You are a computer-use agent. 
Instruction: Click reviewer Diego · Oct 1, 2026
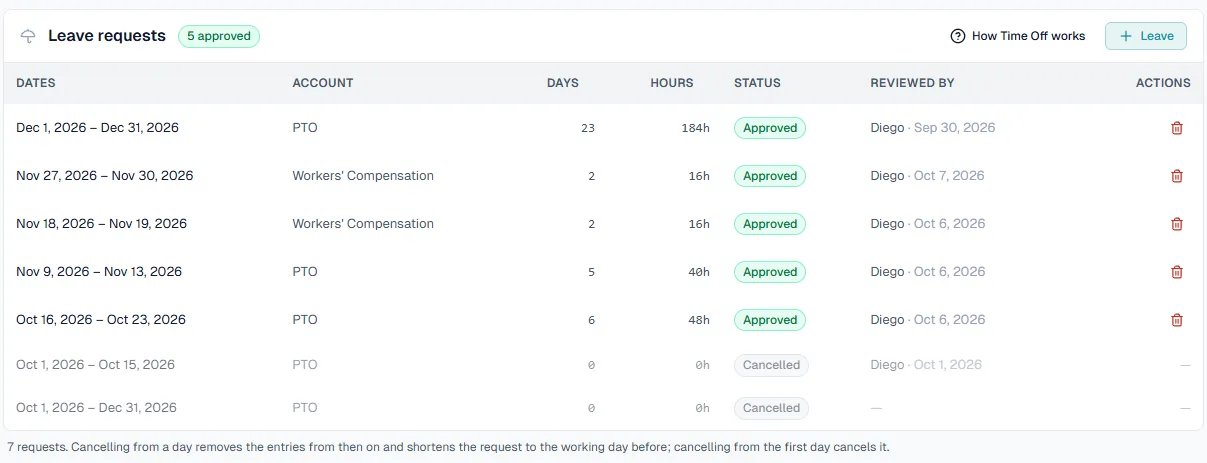tap(926, 365)
